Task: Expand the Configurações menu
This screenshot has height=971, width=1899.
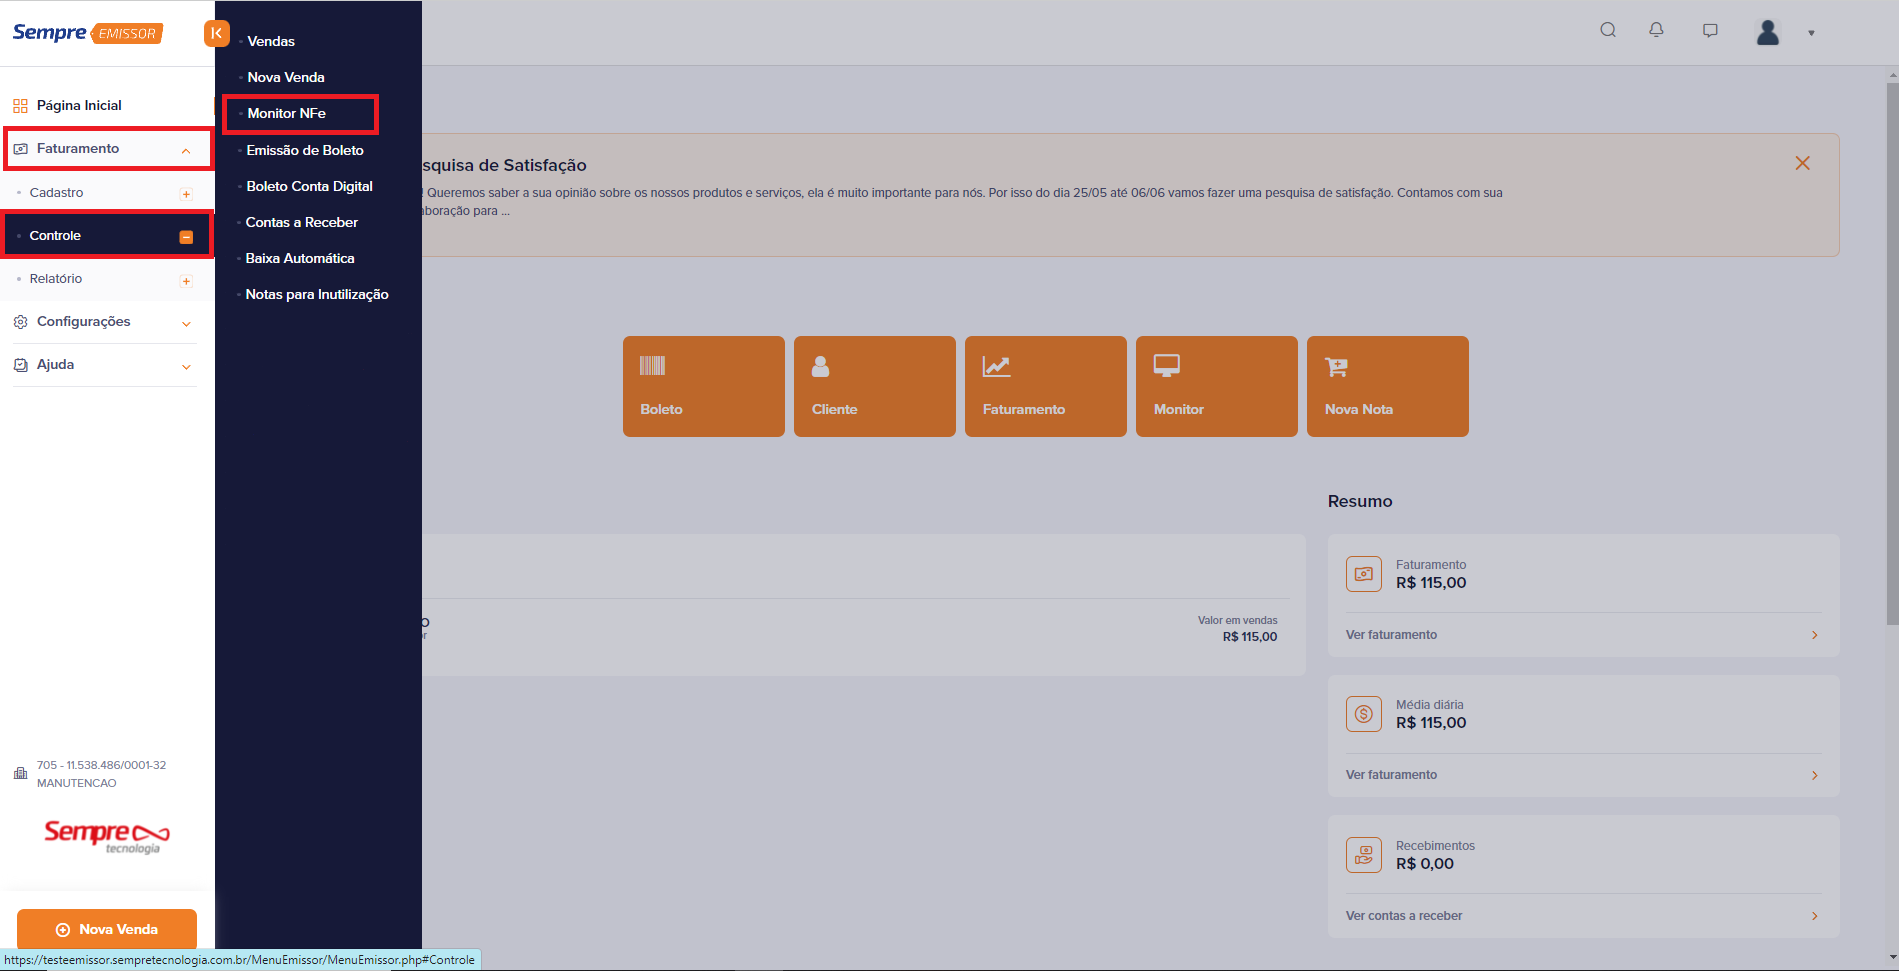Action: click(x=104, y=322)
